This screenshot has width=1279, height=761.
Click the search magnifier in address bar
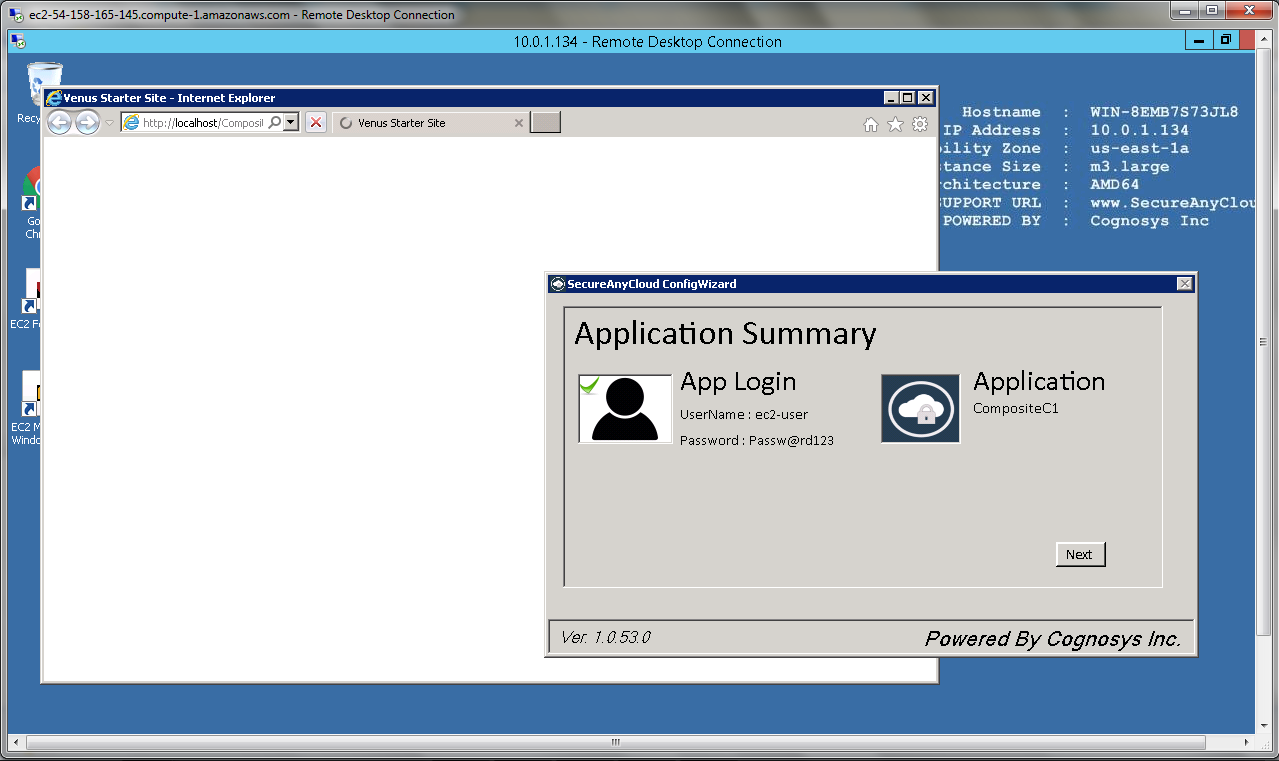[275, 122]
